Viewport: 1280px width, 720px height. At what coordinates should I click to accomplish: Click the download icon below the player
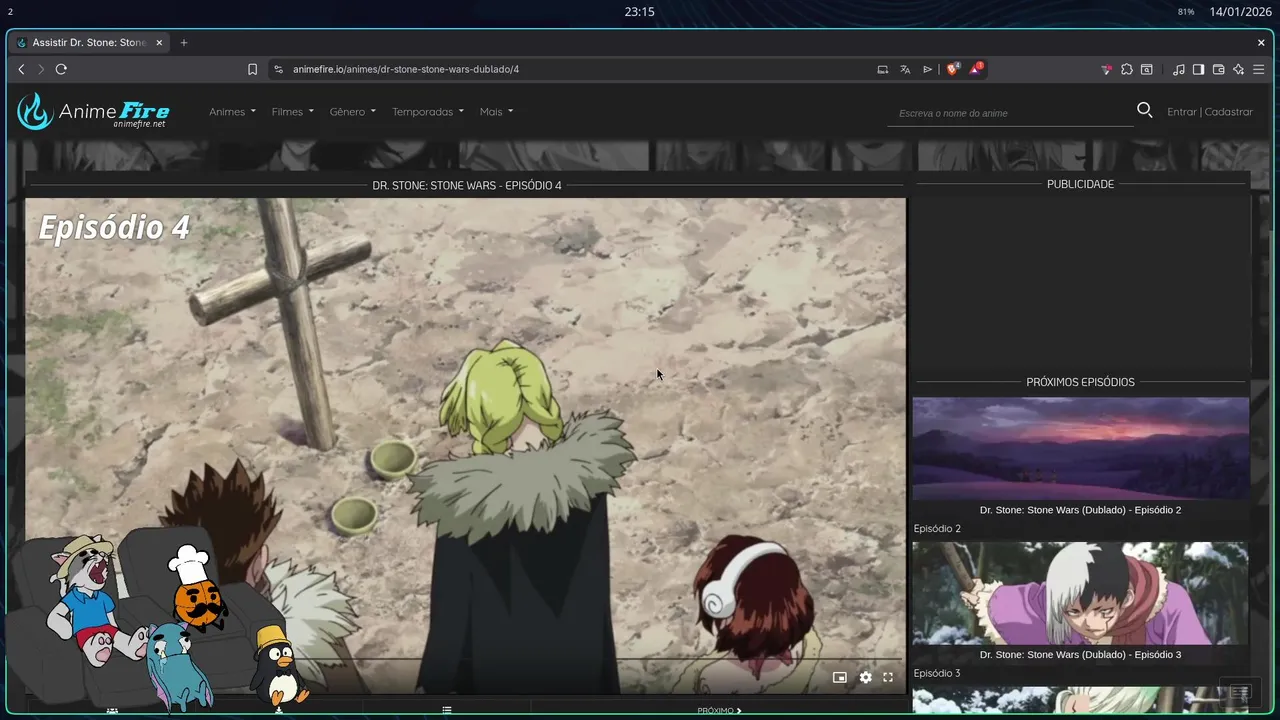(279, 710)
